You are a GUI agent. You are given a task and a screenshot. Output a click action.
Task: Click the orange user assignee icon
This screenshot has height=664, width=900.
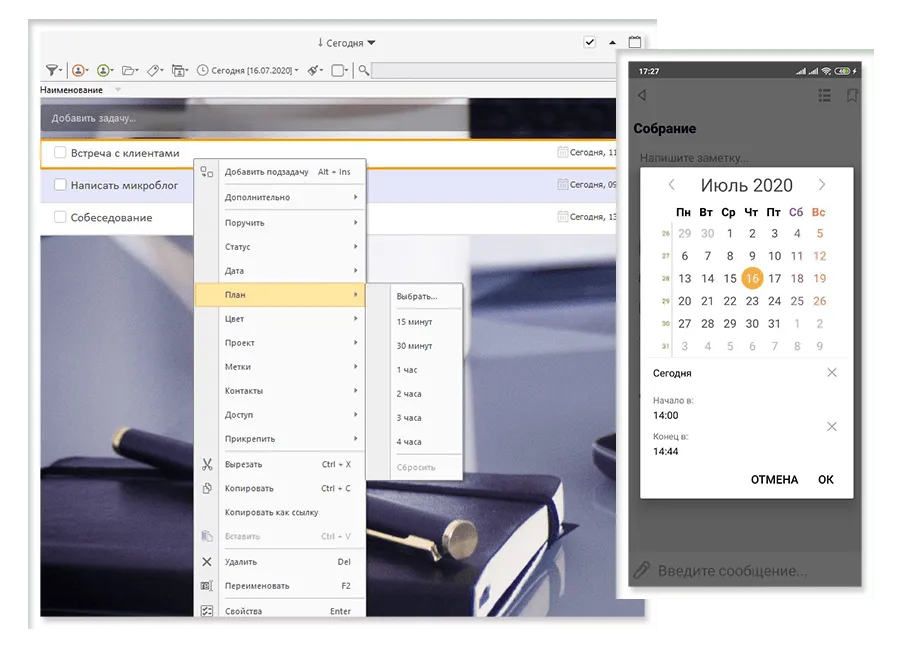[78, 70]
